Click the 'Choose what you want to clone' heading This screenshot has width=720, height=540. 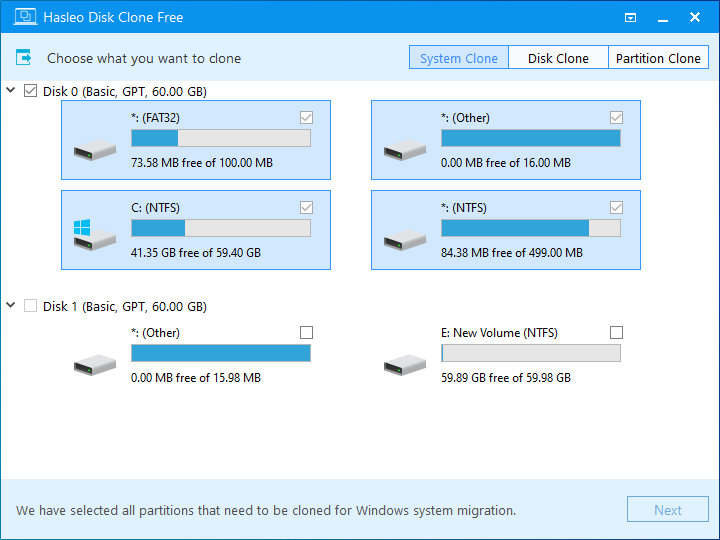tap(144, 58)
